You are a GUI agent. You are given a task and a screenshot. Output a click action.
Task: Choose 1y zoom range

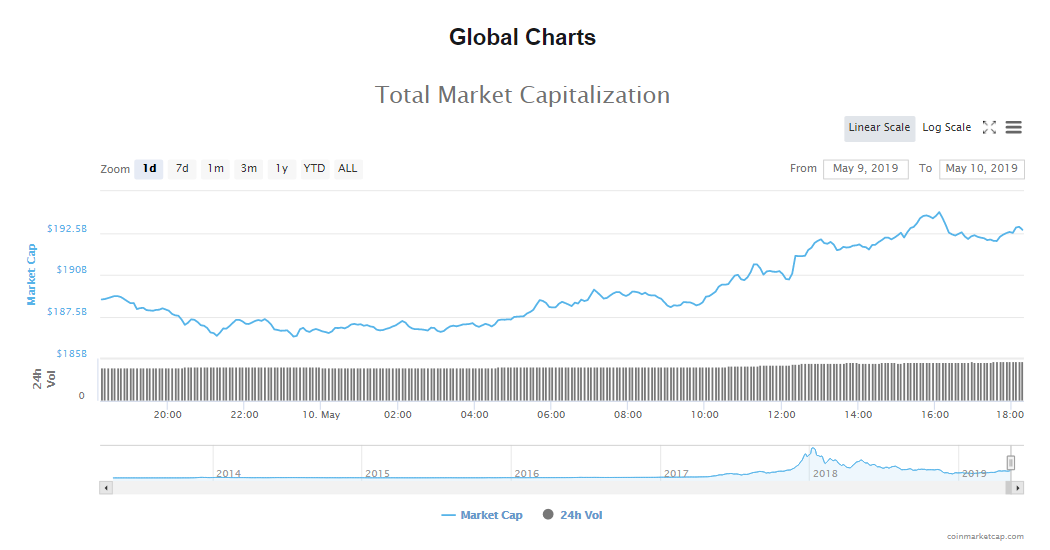(x=282, y=169)
